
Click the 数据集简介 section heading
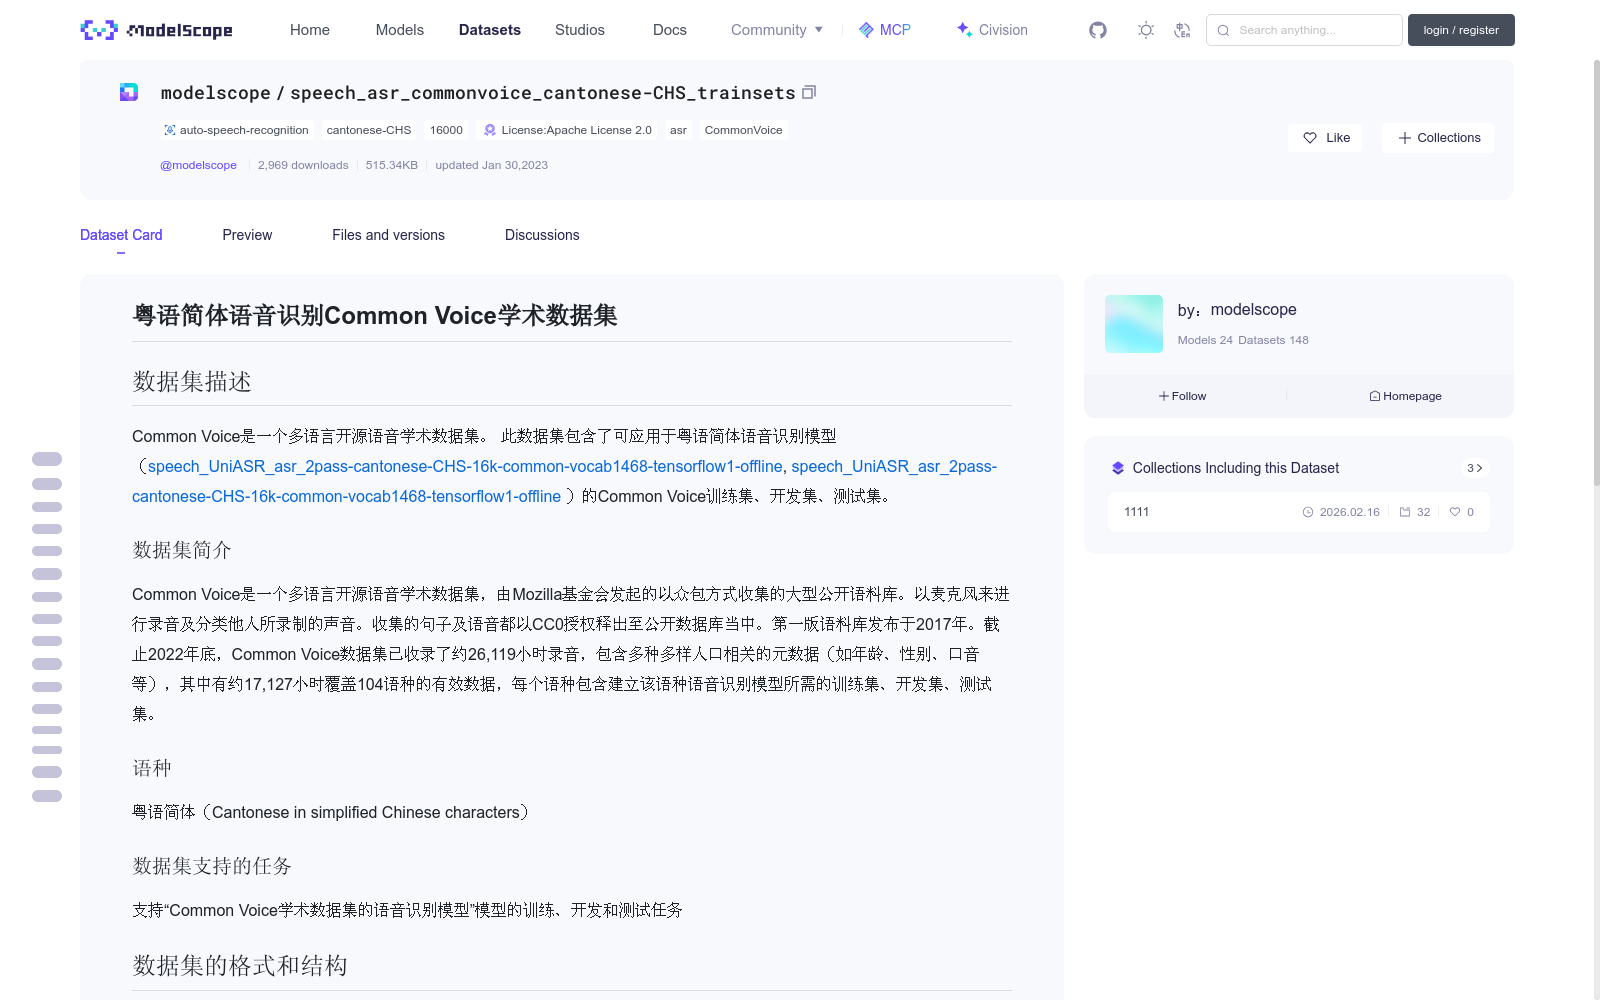[x=182, y=550]
